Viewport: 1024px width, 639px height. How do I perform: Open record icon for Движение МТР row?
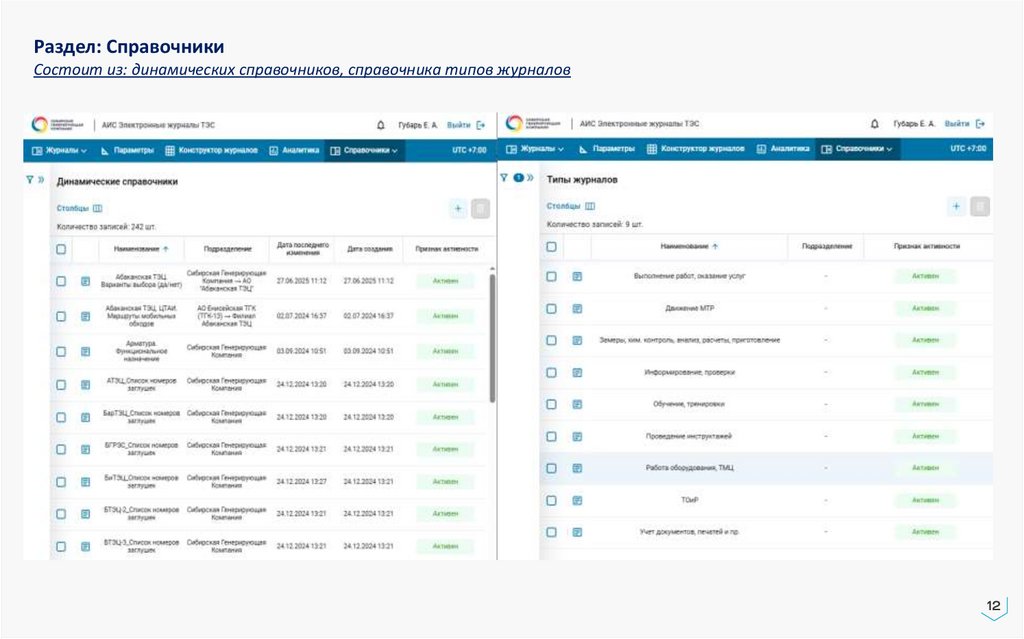click(577, 308)
